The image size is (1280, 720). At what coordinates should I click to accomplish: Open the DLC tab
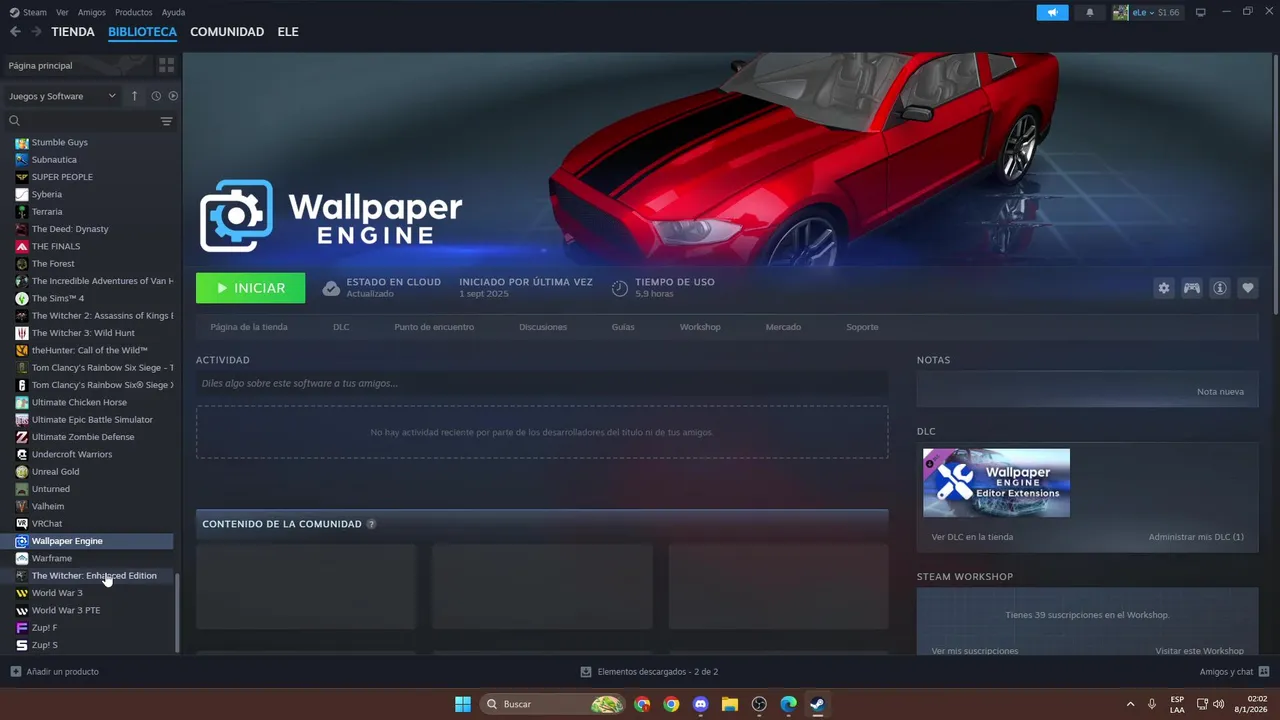pyautogui.click(x=341, y=327)
